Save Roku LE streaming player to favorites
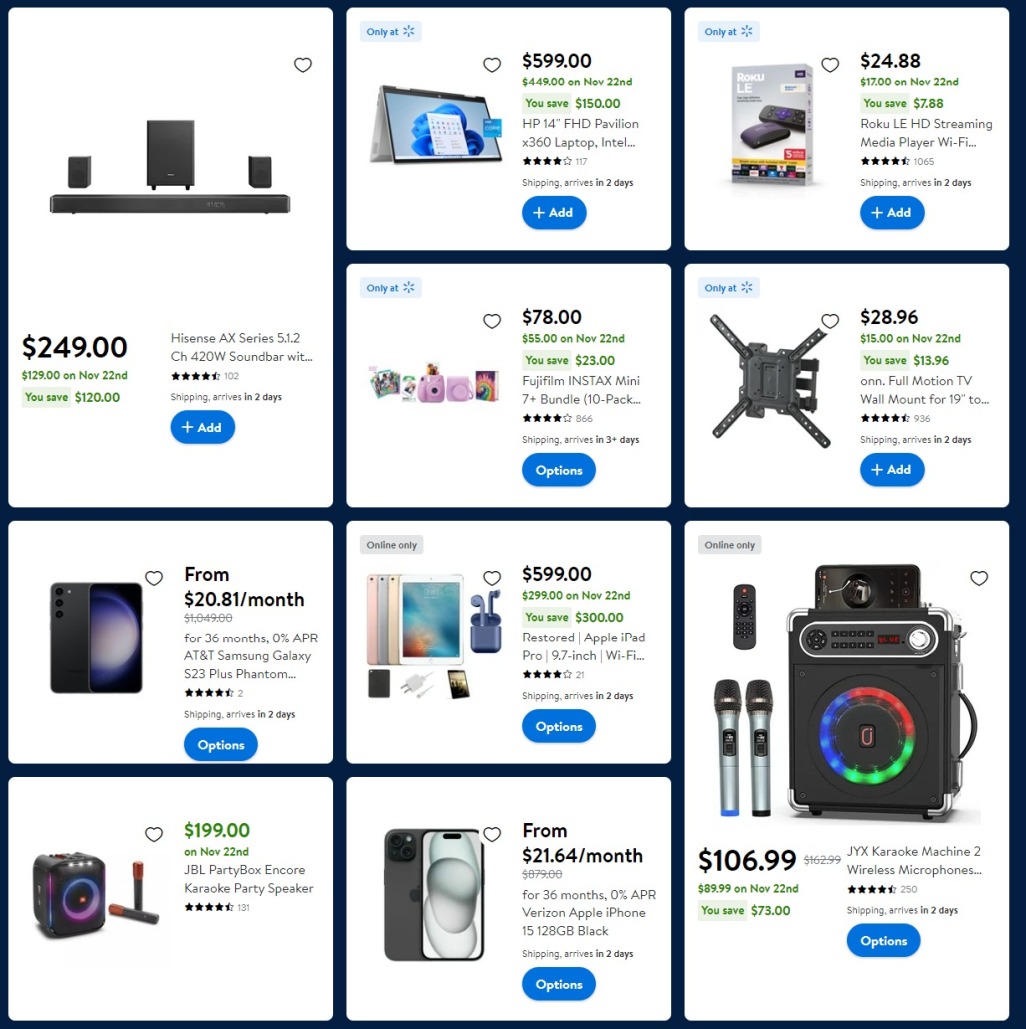 830,65
